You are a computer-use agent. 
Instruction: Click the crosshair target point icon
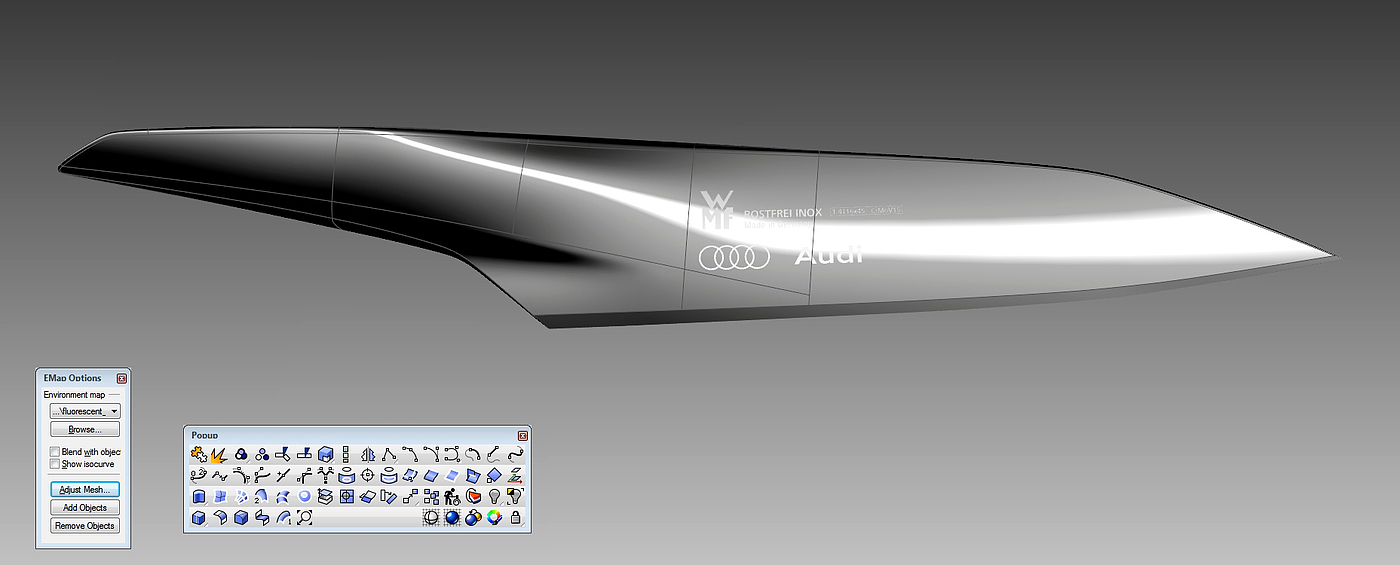(368, 475)
